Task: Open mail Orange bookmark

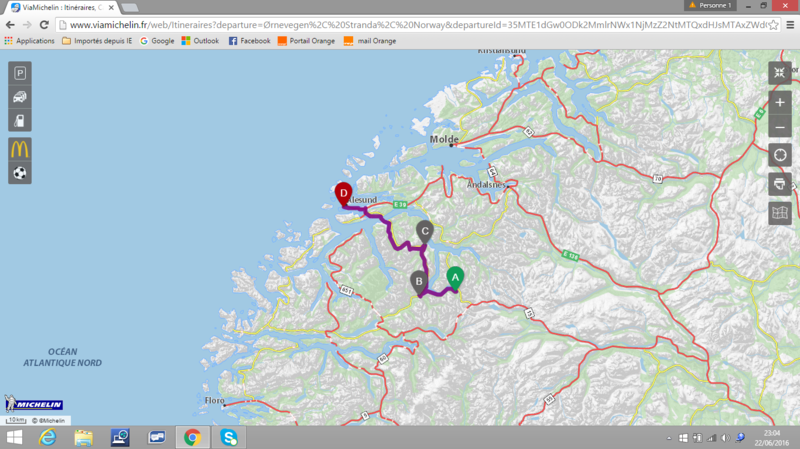Action: click(370, 41)
